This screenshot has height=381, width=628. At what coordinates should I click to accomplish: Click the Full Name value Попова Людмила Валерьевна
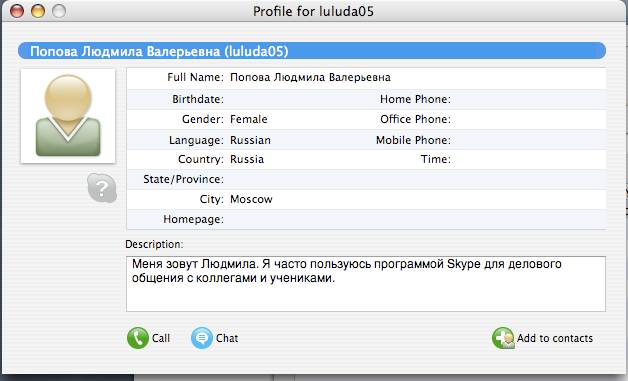coord(310,77)
